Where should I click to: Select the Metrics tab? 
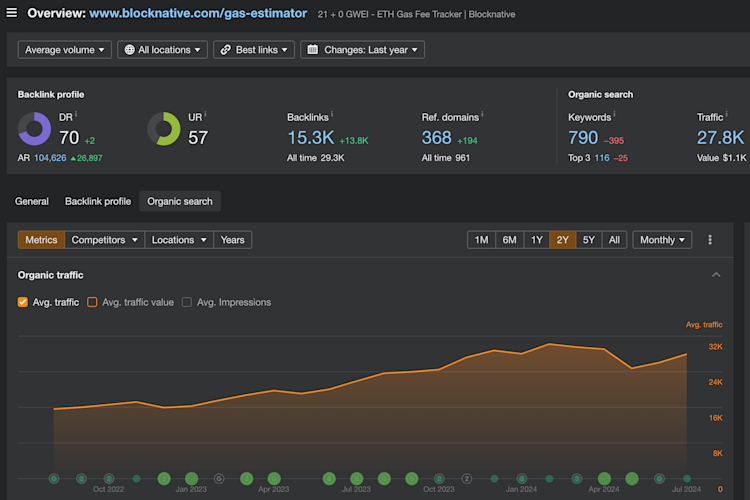tap(41, 240)
